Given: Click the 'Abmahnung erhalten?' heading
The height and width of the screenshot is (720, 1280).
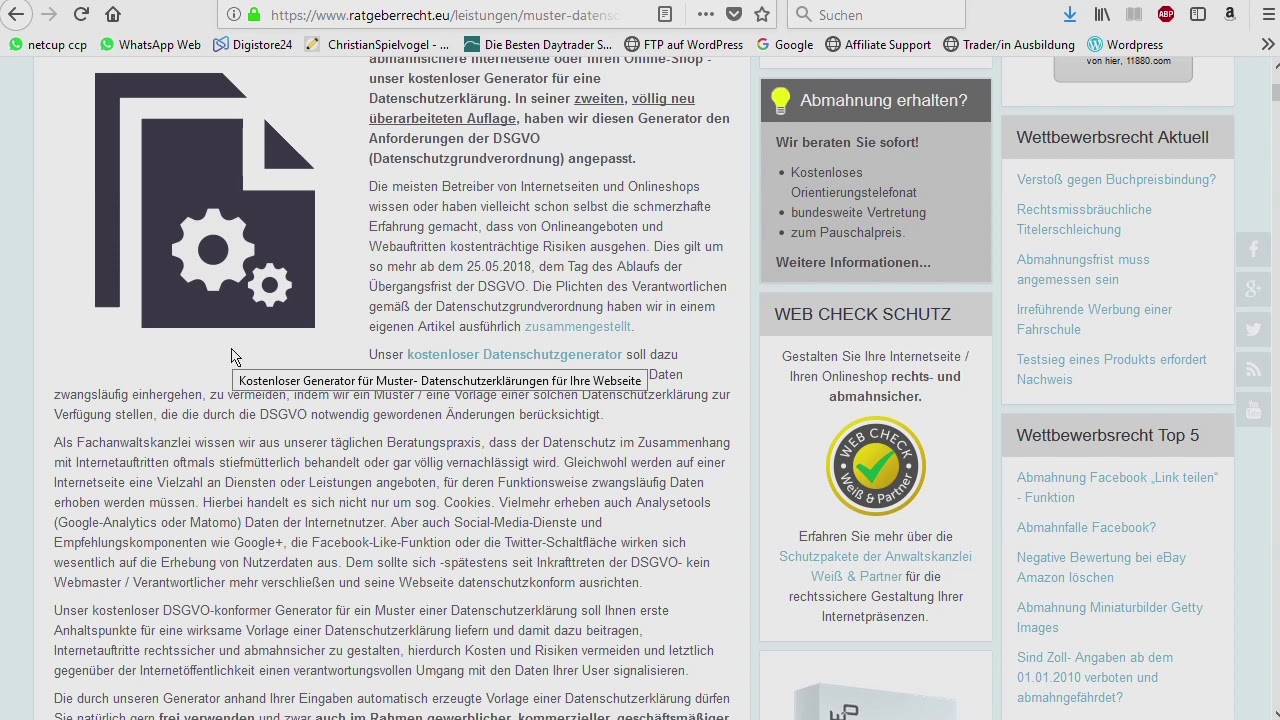Looking at the screenshot, I should click(x=884, y=100).
